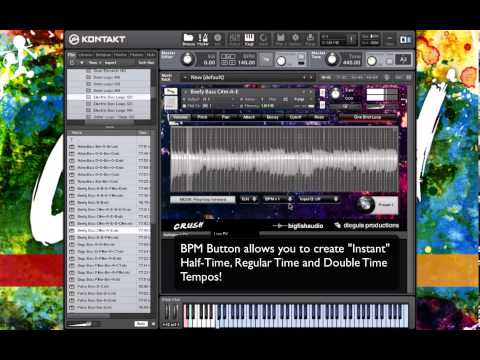Click the Master Tune knob
Viewport: 480px width, 360px height.
332,60
